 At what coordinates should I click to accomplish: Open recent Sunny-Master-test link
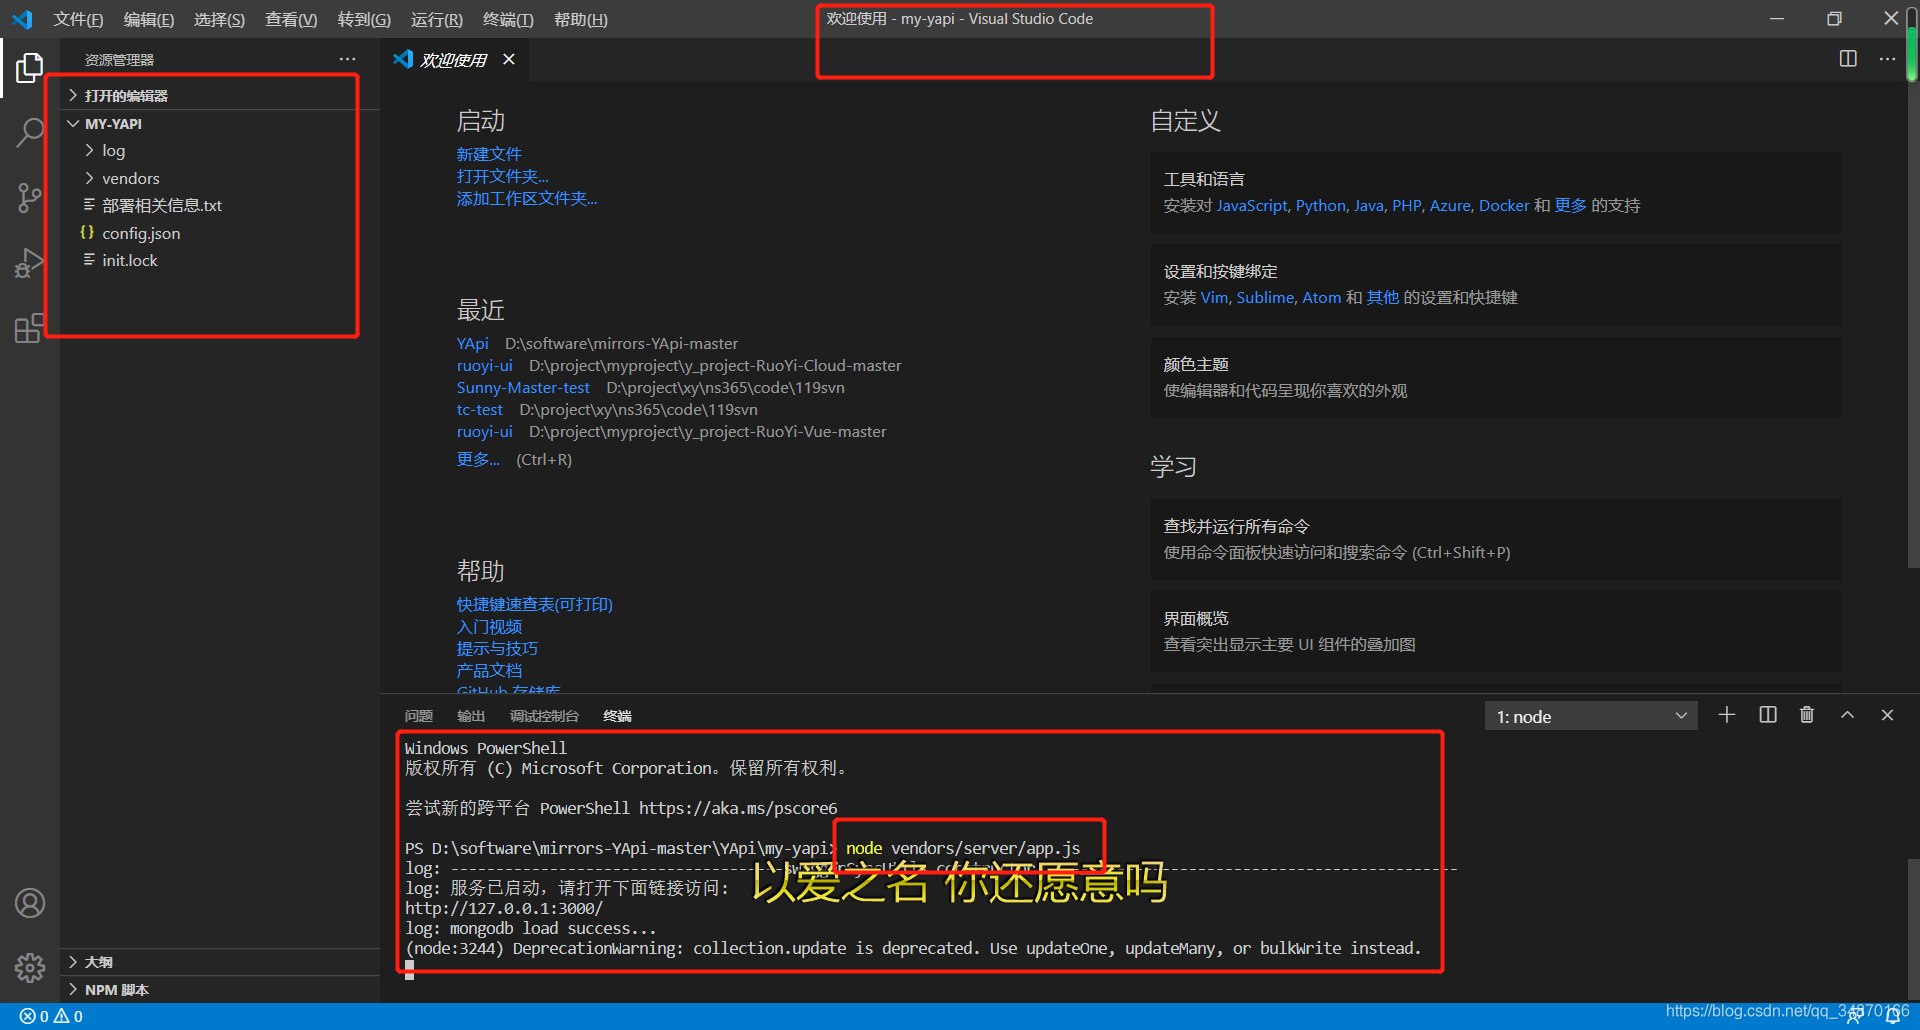(523, 387)
